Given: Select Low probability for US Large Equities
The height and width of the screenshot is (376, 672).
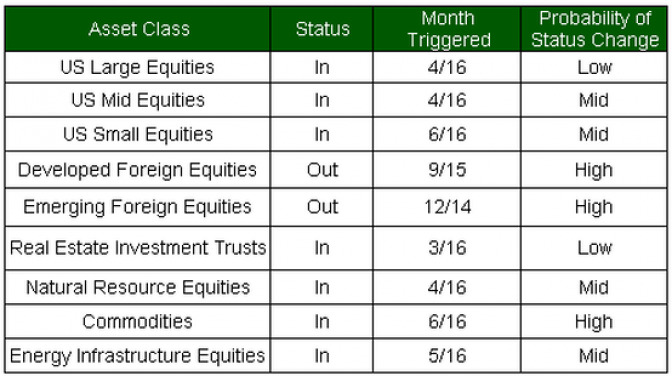Looking at the screenshot, I should coord(594,67).
